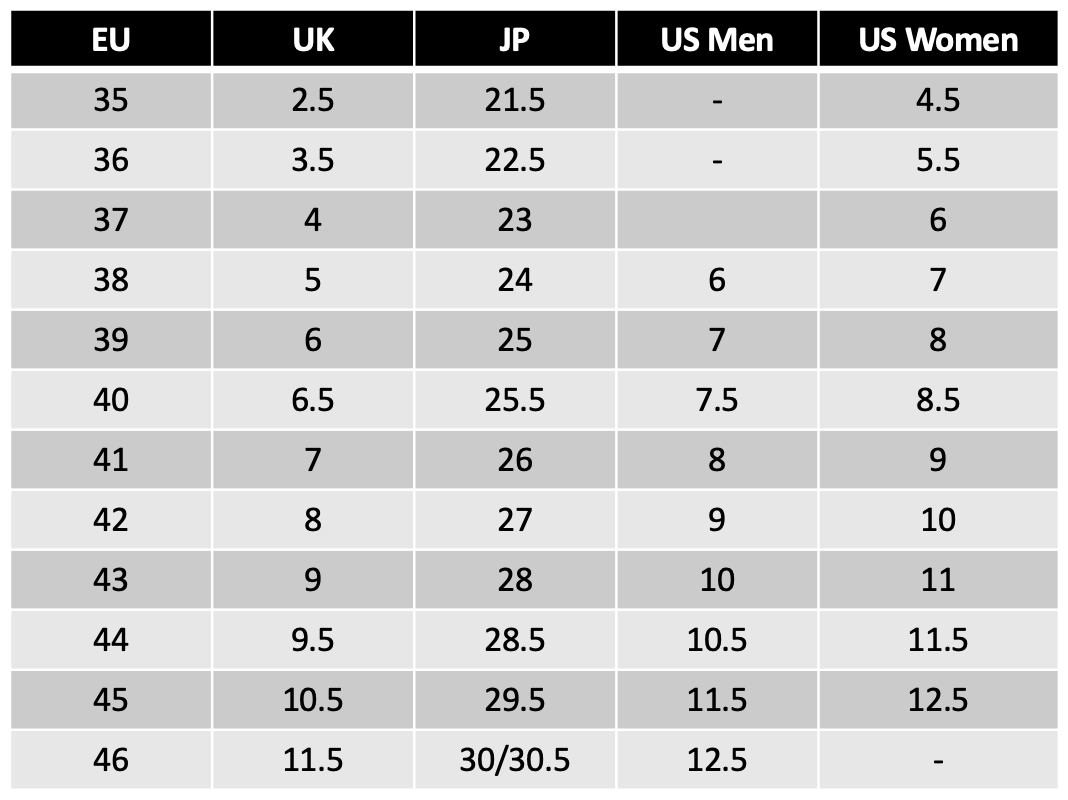Select the US Men 7.5 cell
The image size is (1068, 800).
[x=717, y=400]
